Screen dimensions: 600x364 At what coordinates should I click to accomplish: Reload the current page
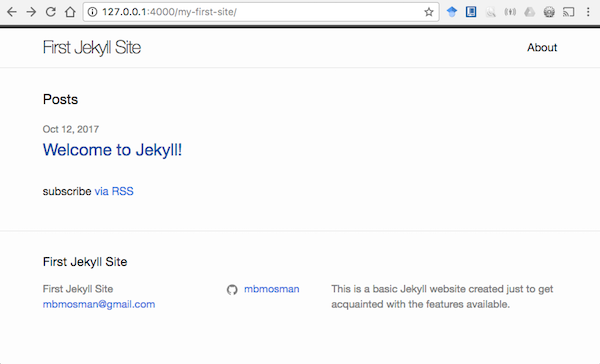coord(51,12)
